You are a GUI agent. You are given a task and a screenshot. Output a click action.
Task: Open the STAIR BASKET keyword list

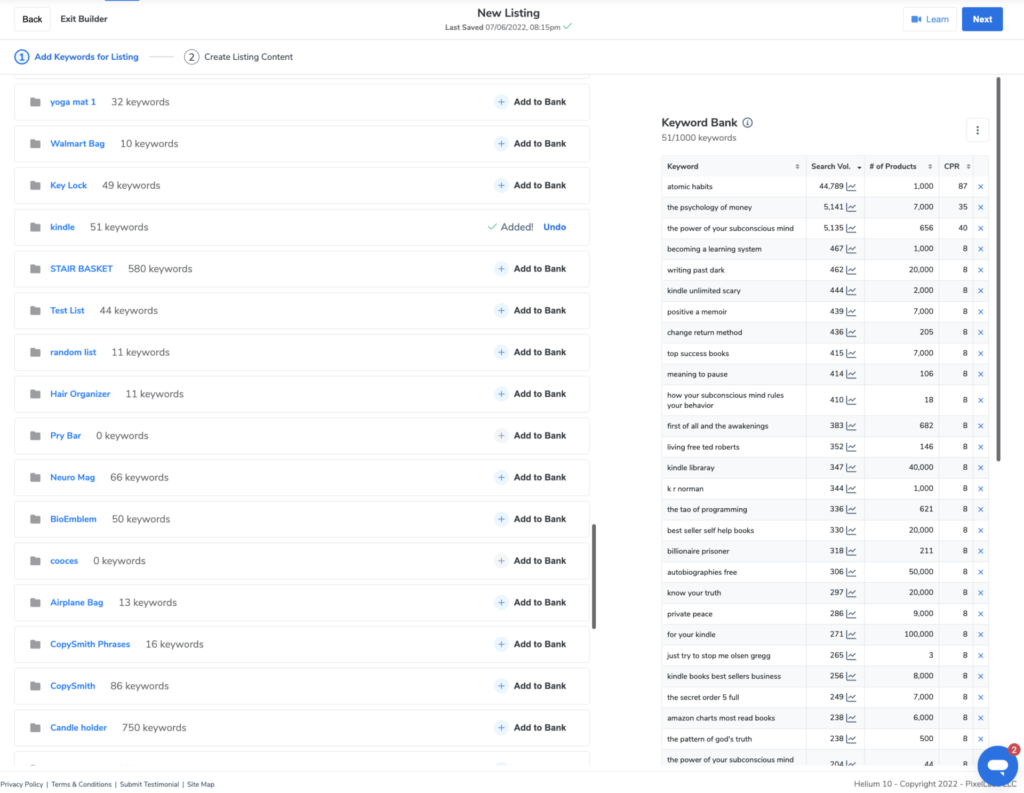81,269
